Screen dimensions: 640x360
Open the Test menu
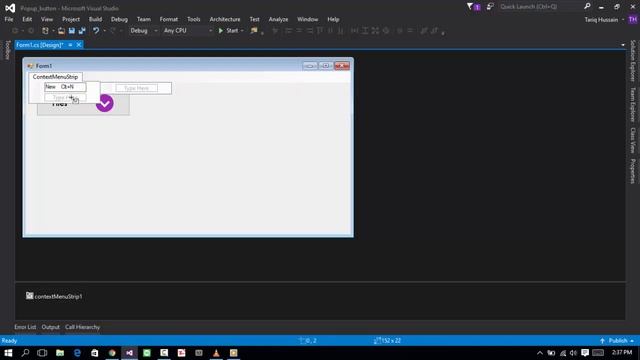(254, 19)
